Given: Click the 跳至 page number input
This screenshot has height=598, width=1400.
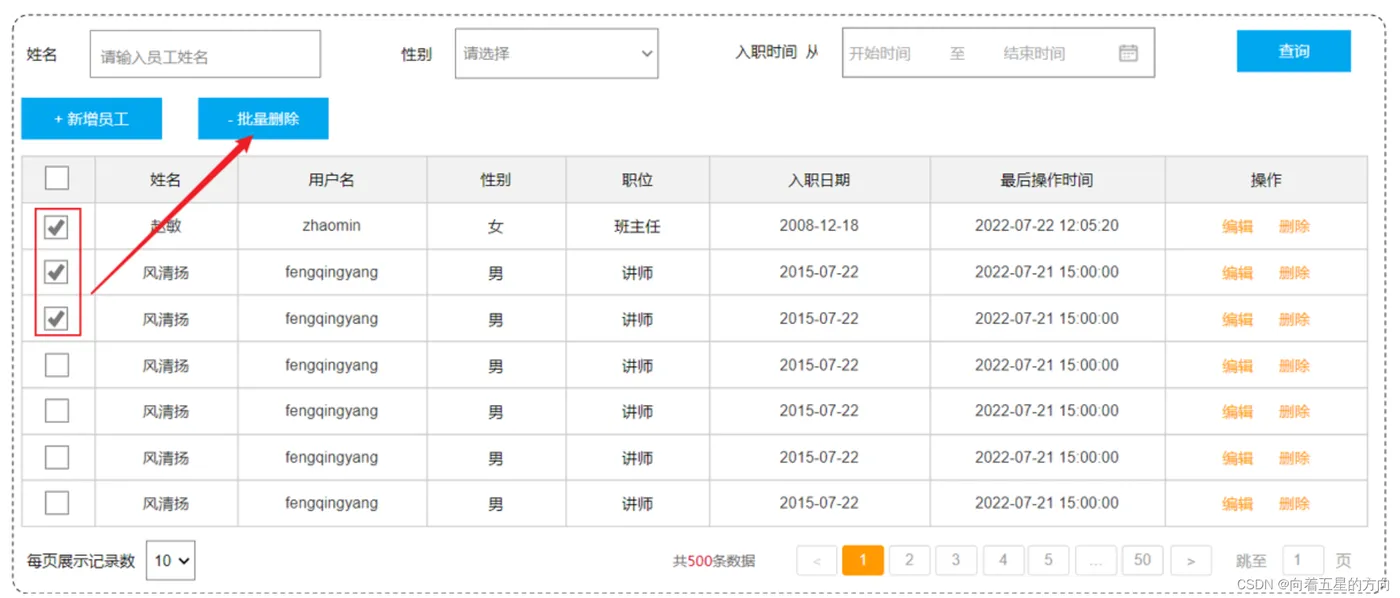Looking at the screenshot, I should [1303, 561].
